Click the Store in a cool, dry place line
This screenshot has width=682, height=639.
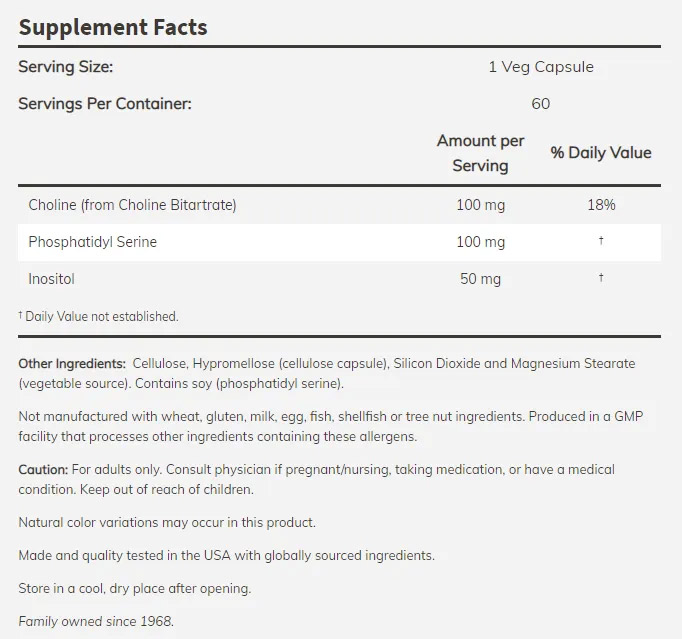[134, 588]
